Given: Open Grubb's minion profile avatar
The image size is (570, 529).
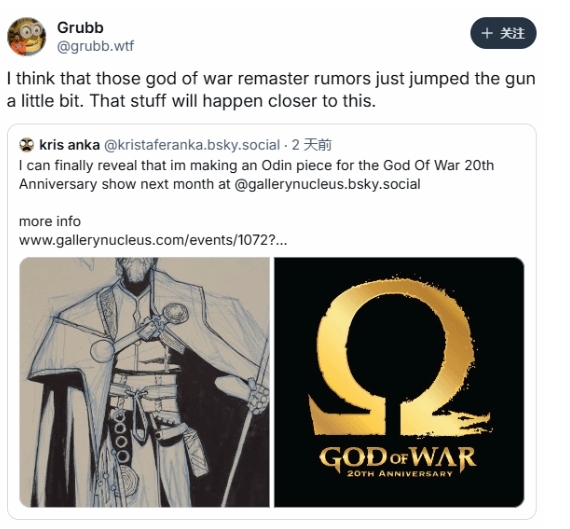Looking at the screenshot, I should [x=27, y=36].
